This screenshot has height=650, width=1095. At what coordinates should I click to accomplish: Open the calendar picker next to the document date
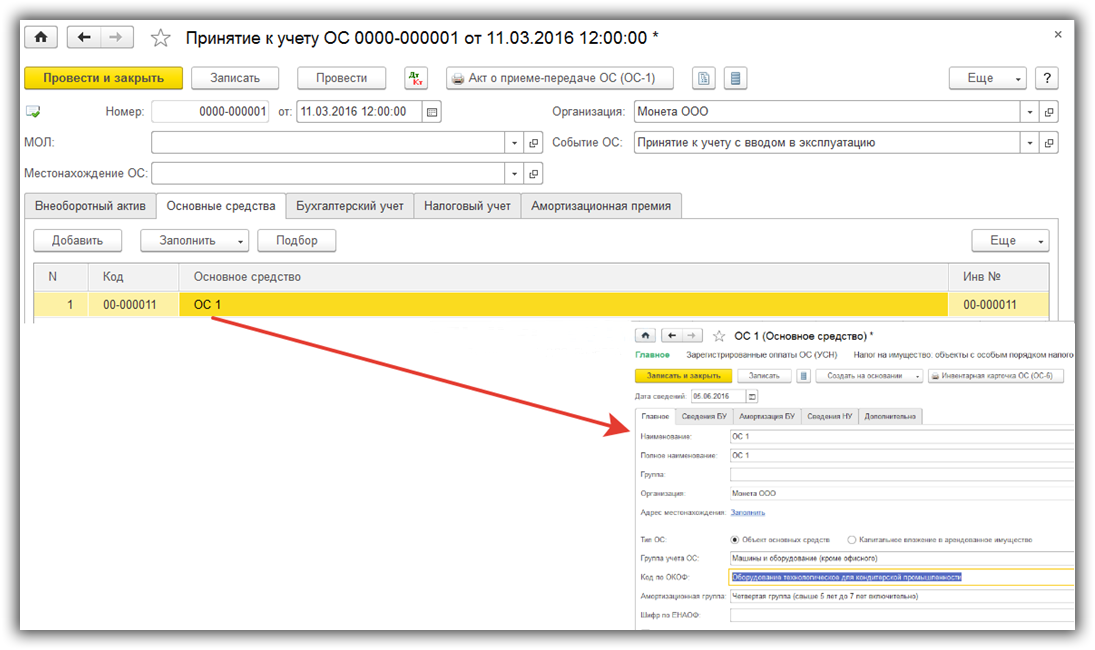[432, 112]
